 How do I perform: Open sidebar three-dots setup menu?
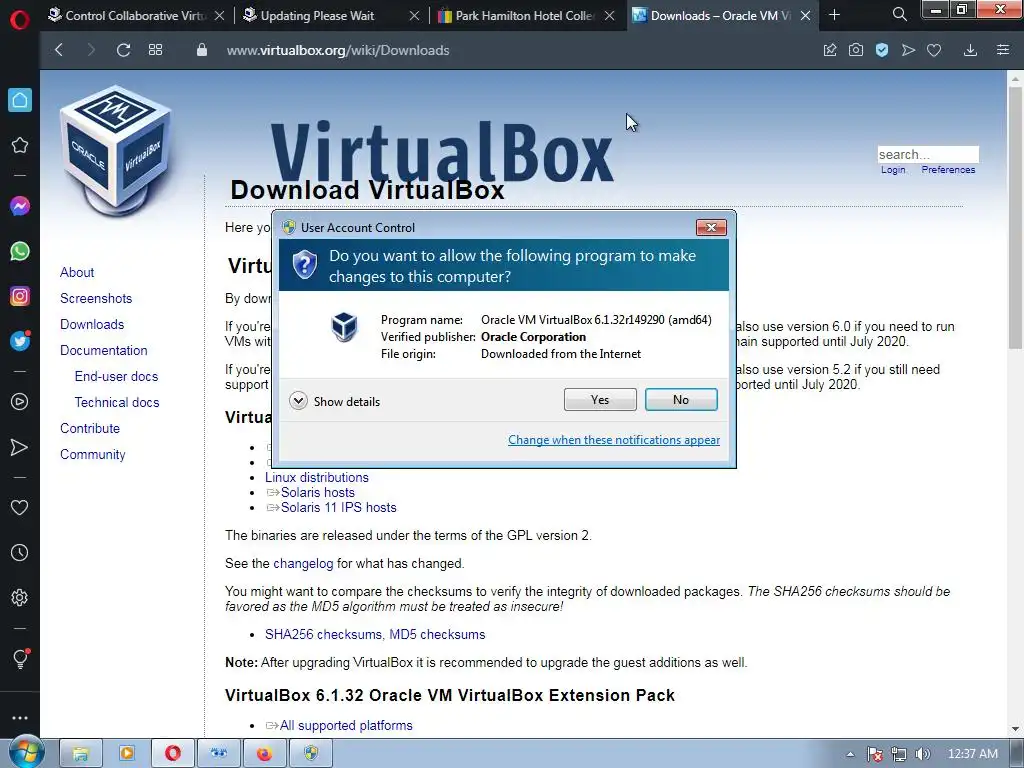(x=20, y=718)
